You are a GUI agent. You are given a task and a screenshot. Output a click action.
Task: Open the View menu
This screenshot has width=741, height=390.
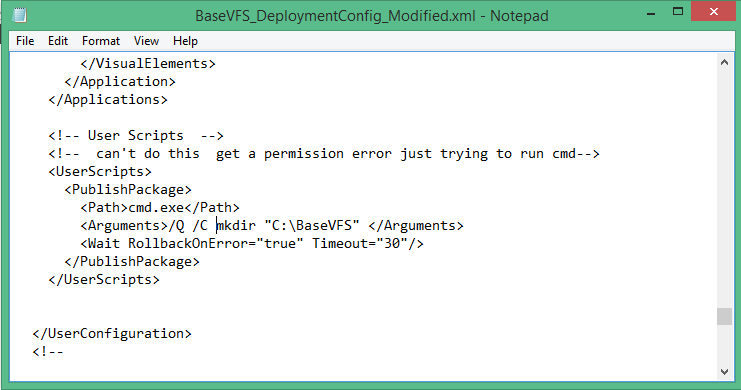(x=146, y=41)
